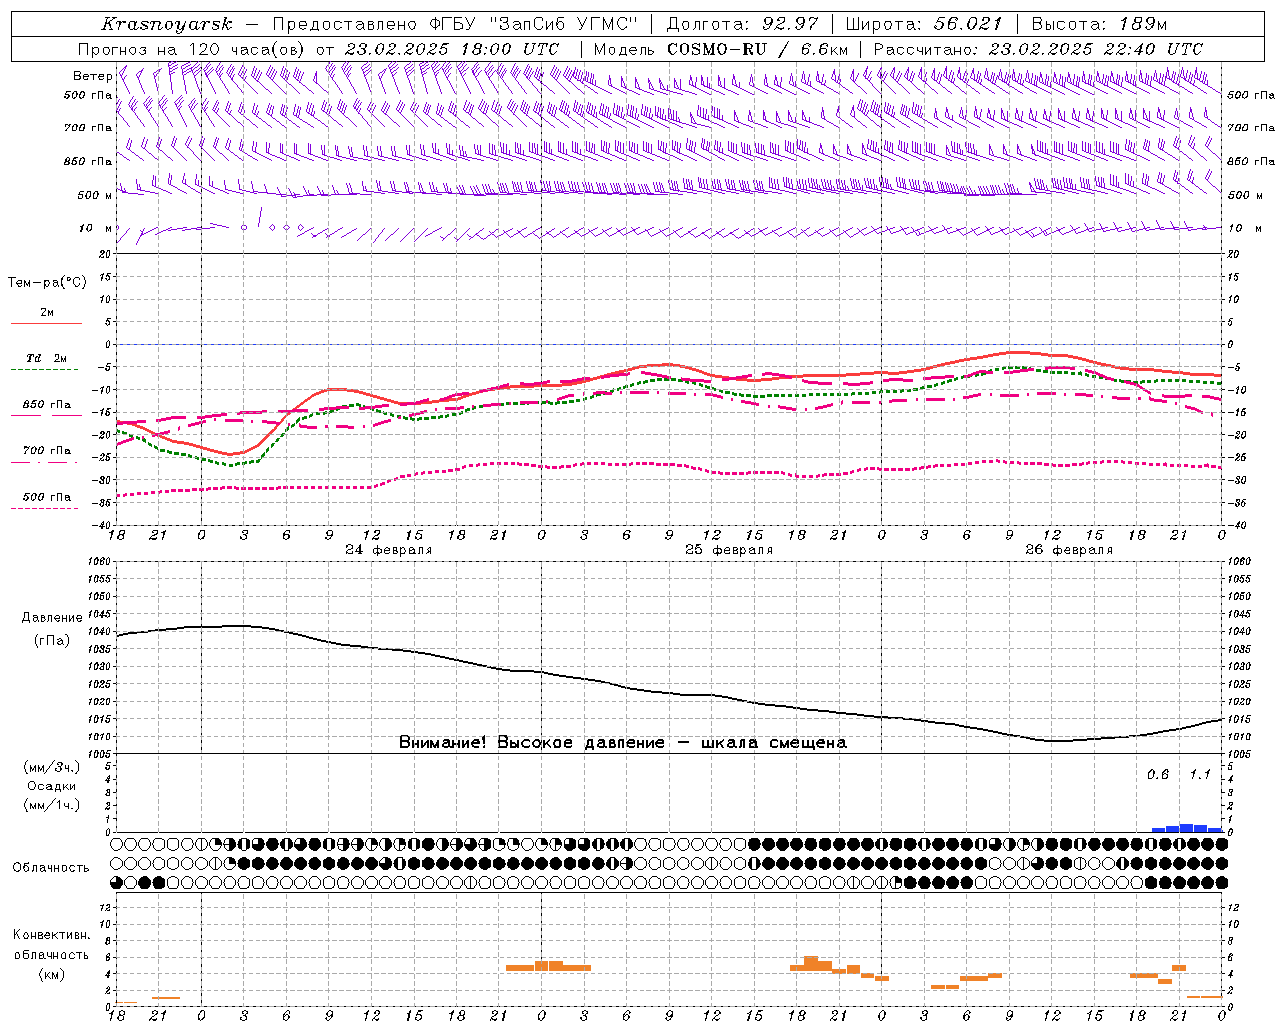Click the '(км)' convective cloud unit label
The width and height of the screenshot is (1280, 1024).
pos(51,974)
